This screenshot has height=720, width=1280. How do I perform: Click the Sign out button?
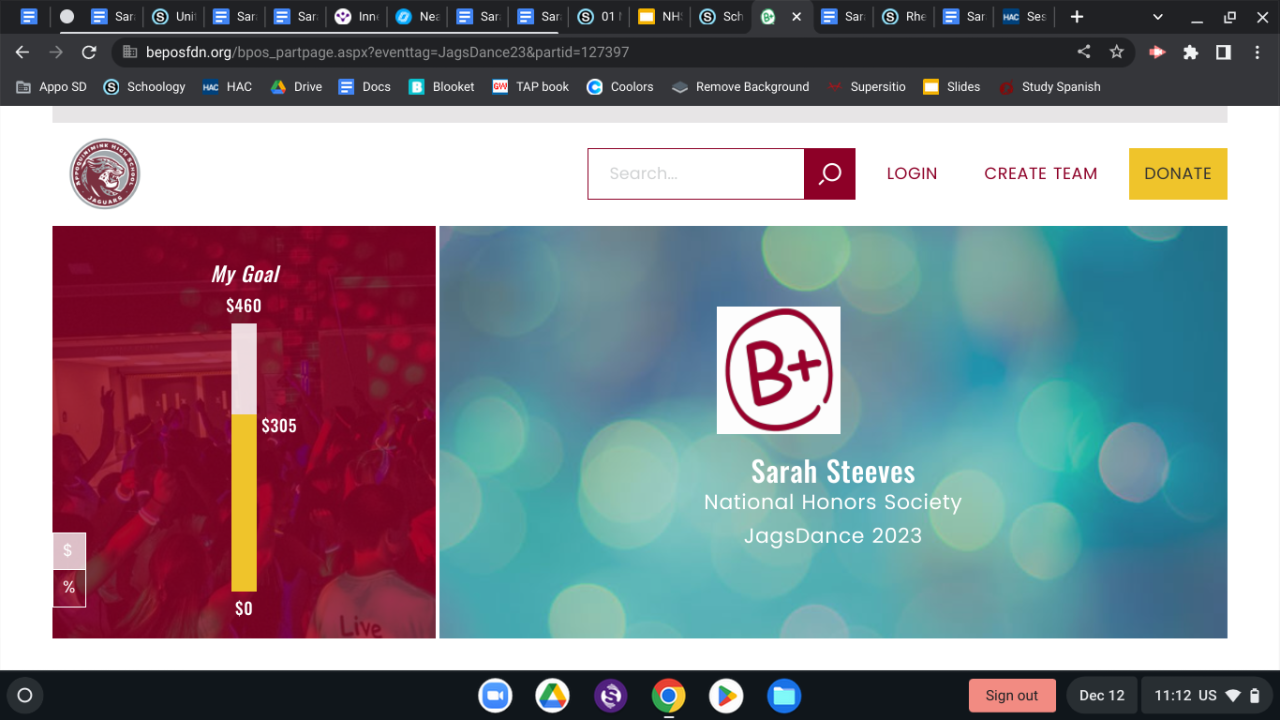click(1012, 696)
